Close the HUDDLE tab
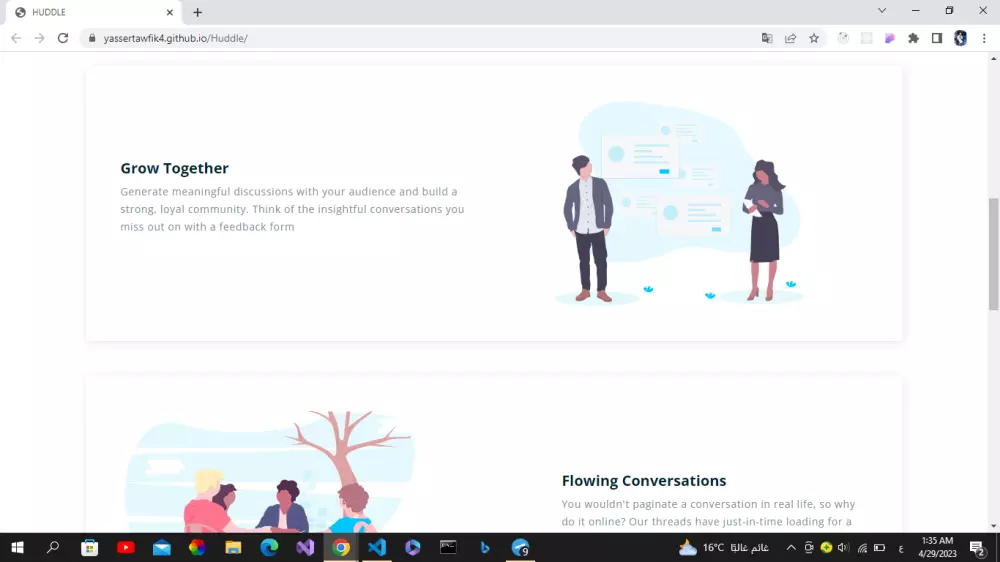1000x562 pixels. click(x=170, y=12)
